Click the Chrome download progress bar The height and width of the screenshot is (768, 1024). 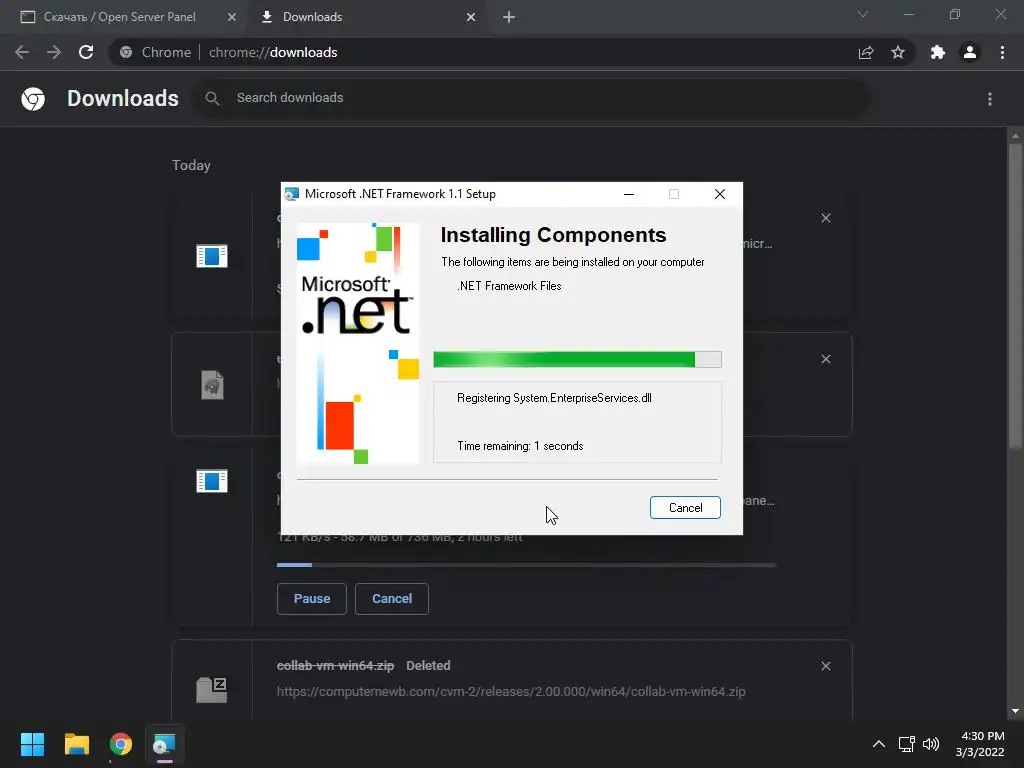pos(526,565)
